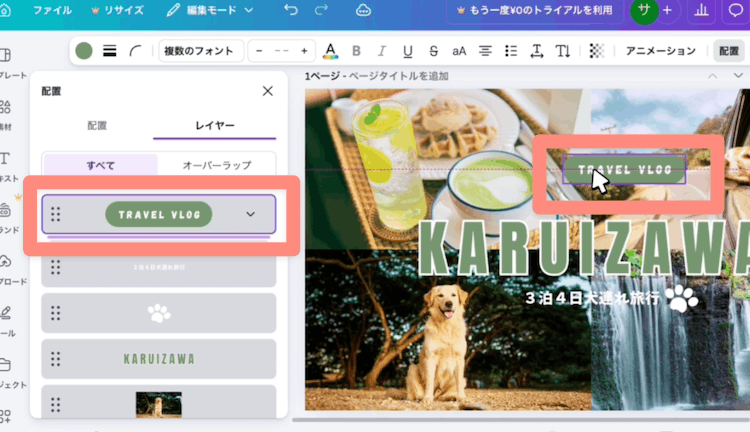Adjust corner rounding icon
This screenshot has height=432, width=750.
[x=135, y=51]
